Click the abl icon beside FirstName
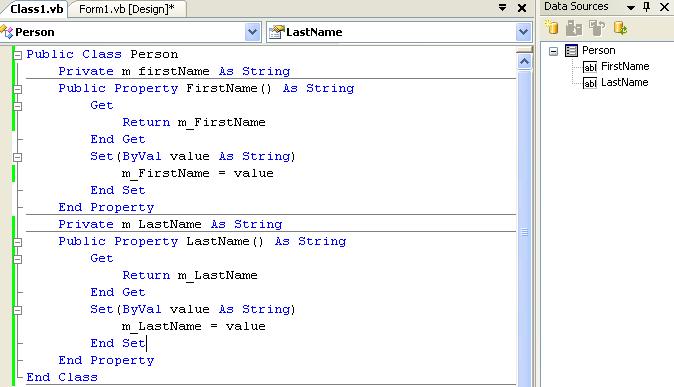 coord(590,67)
